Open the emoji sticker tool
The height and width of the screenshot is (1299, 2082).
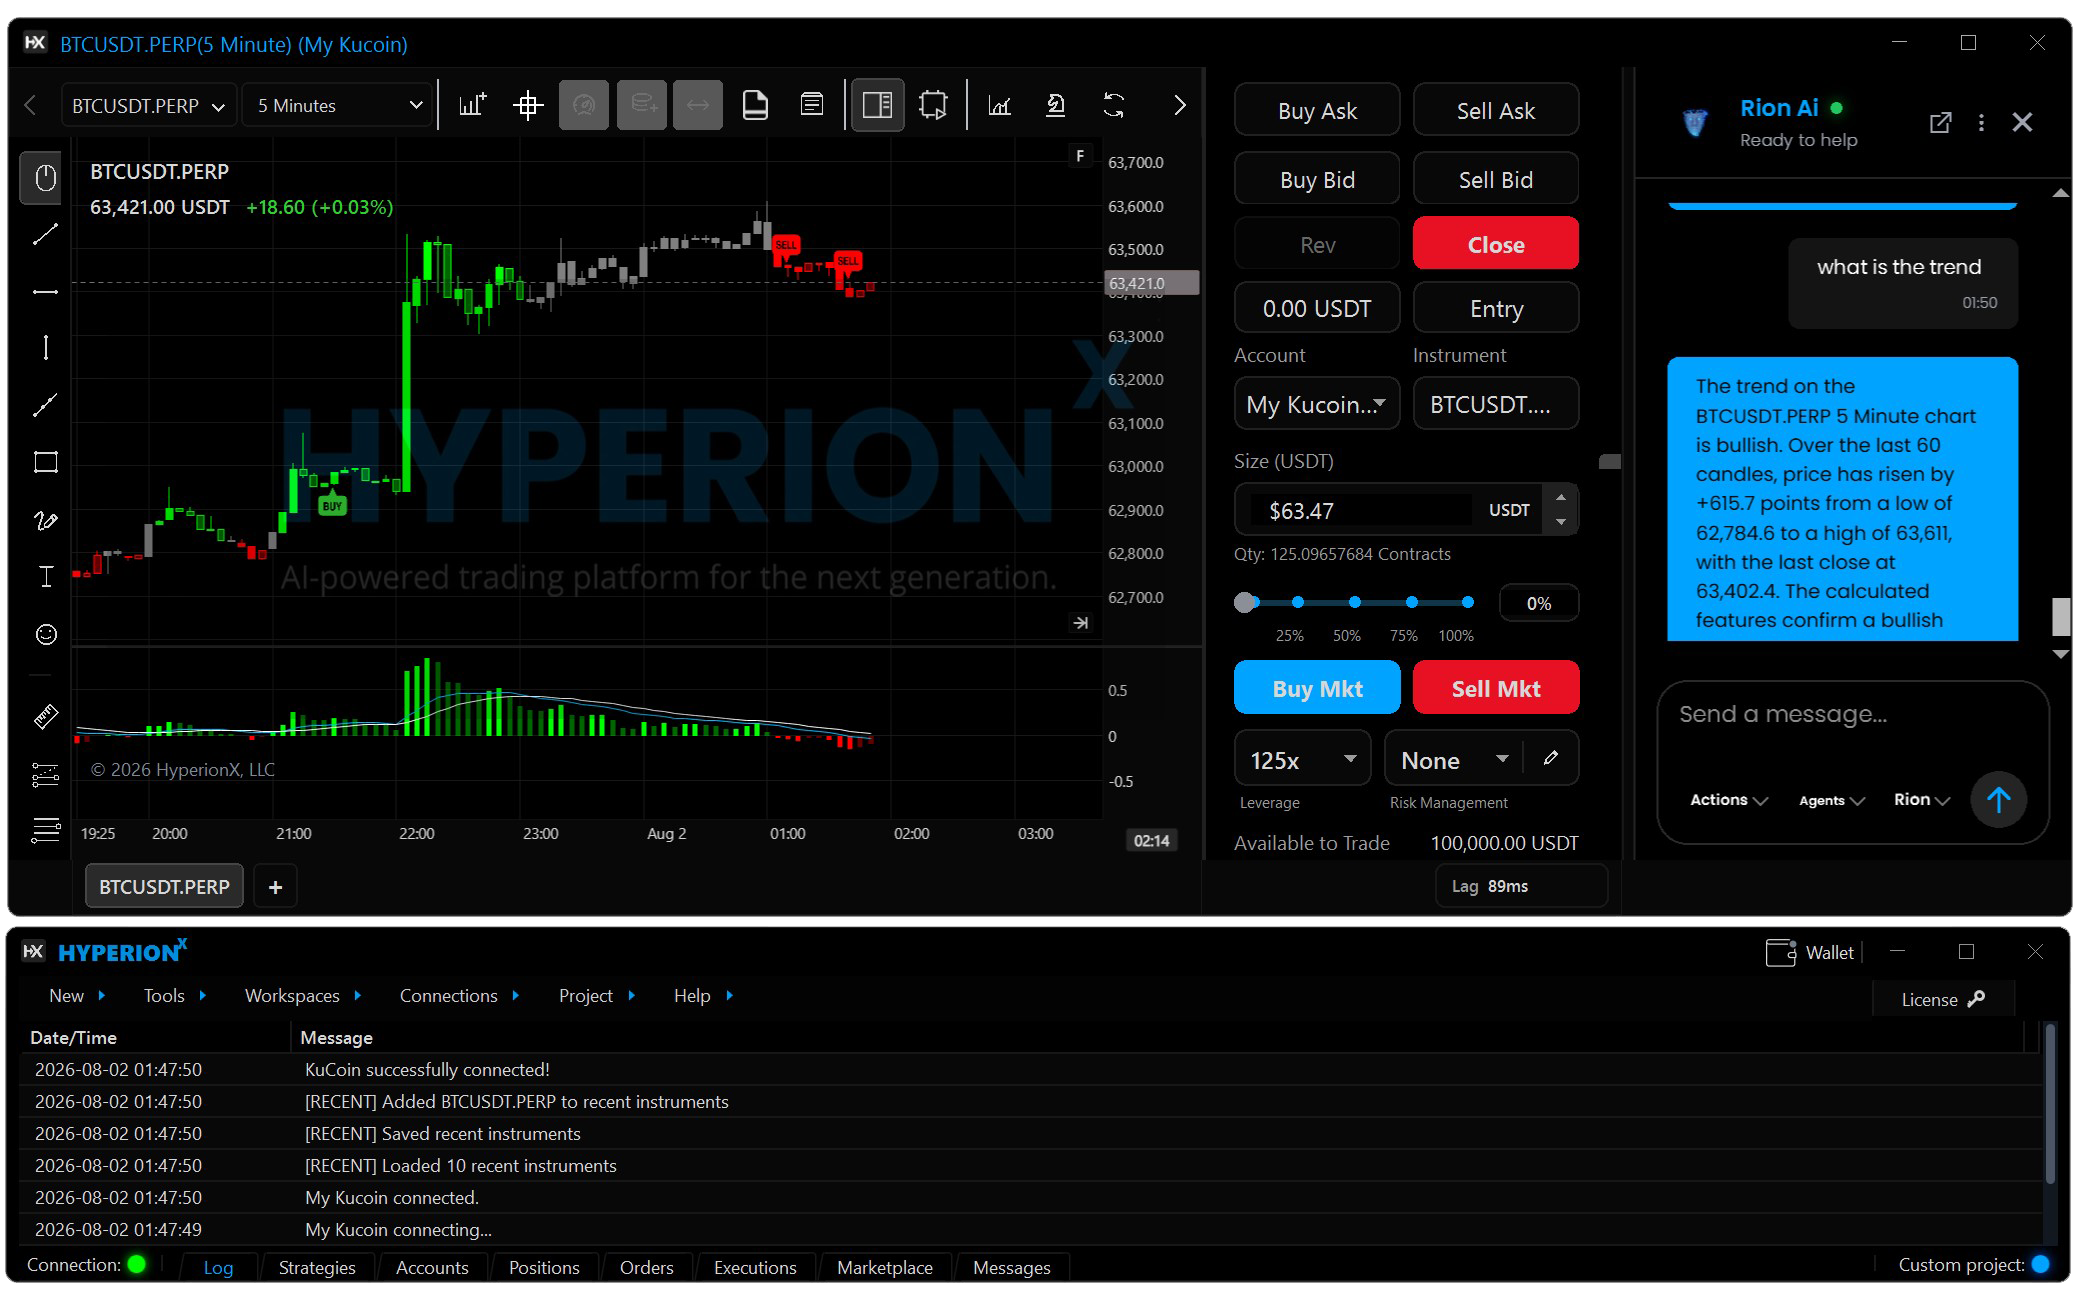point(45,634)
